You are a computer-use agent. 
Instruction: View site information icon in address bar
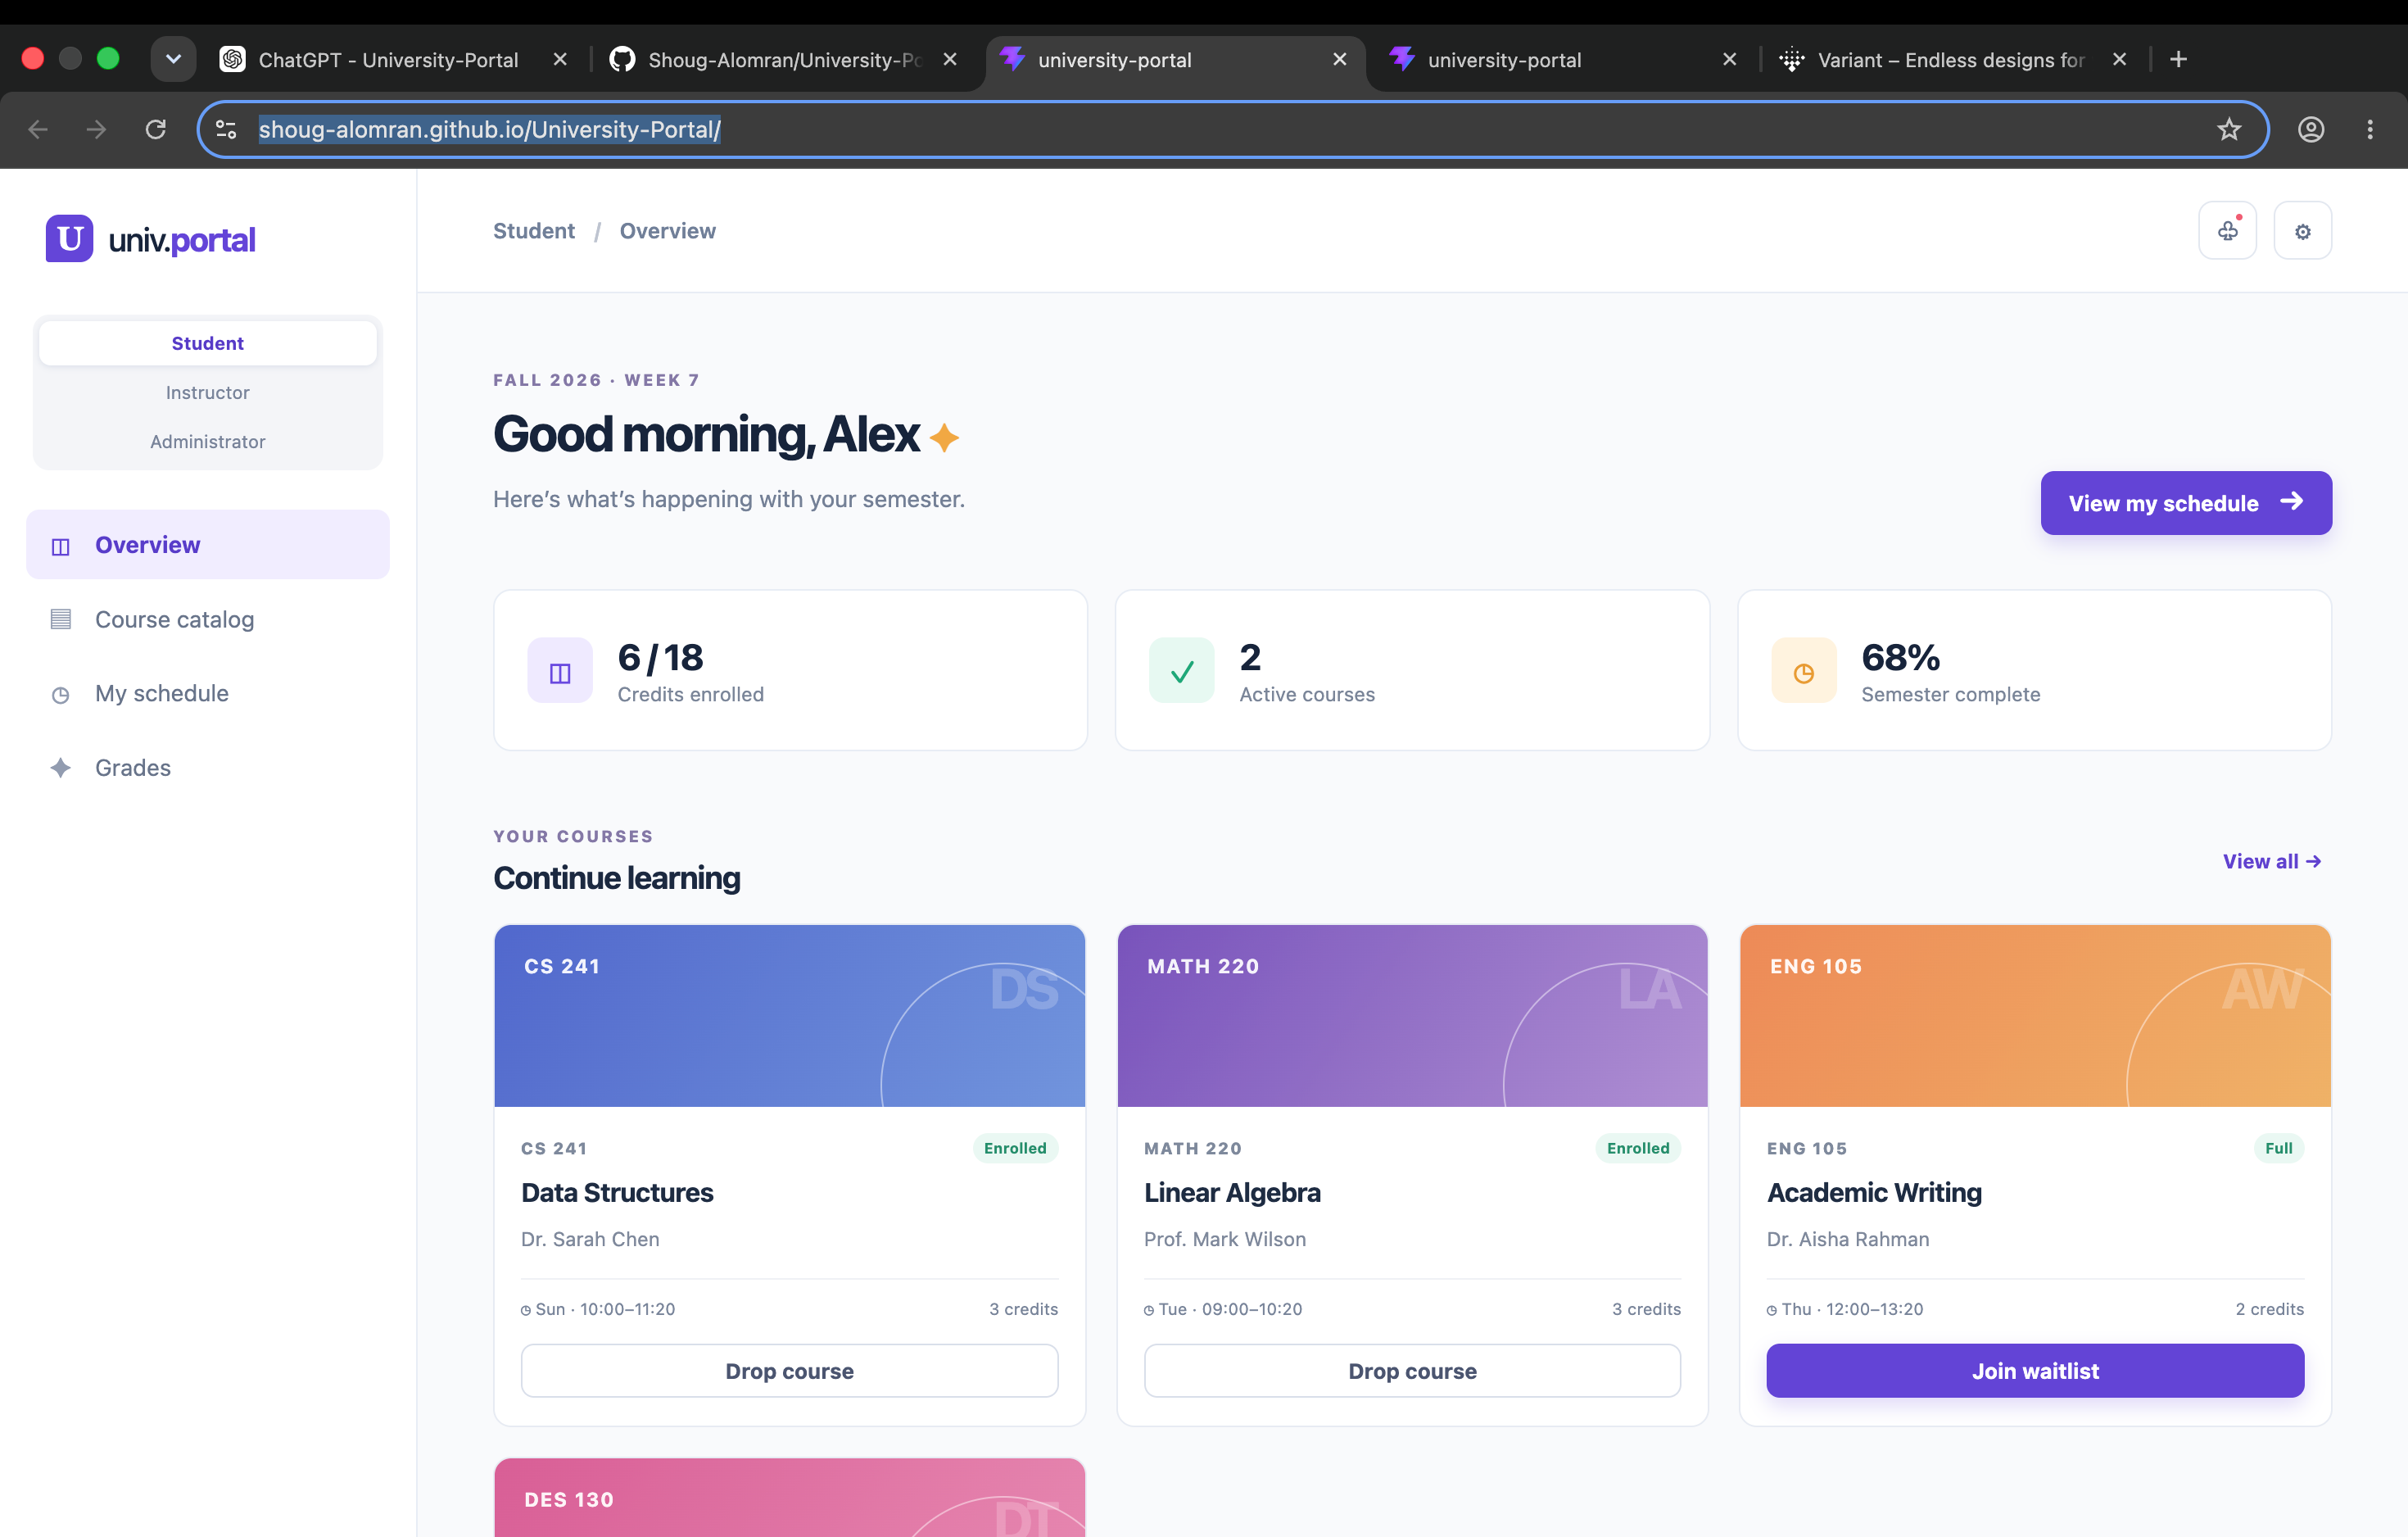[x=227, y=129]
